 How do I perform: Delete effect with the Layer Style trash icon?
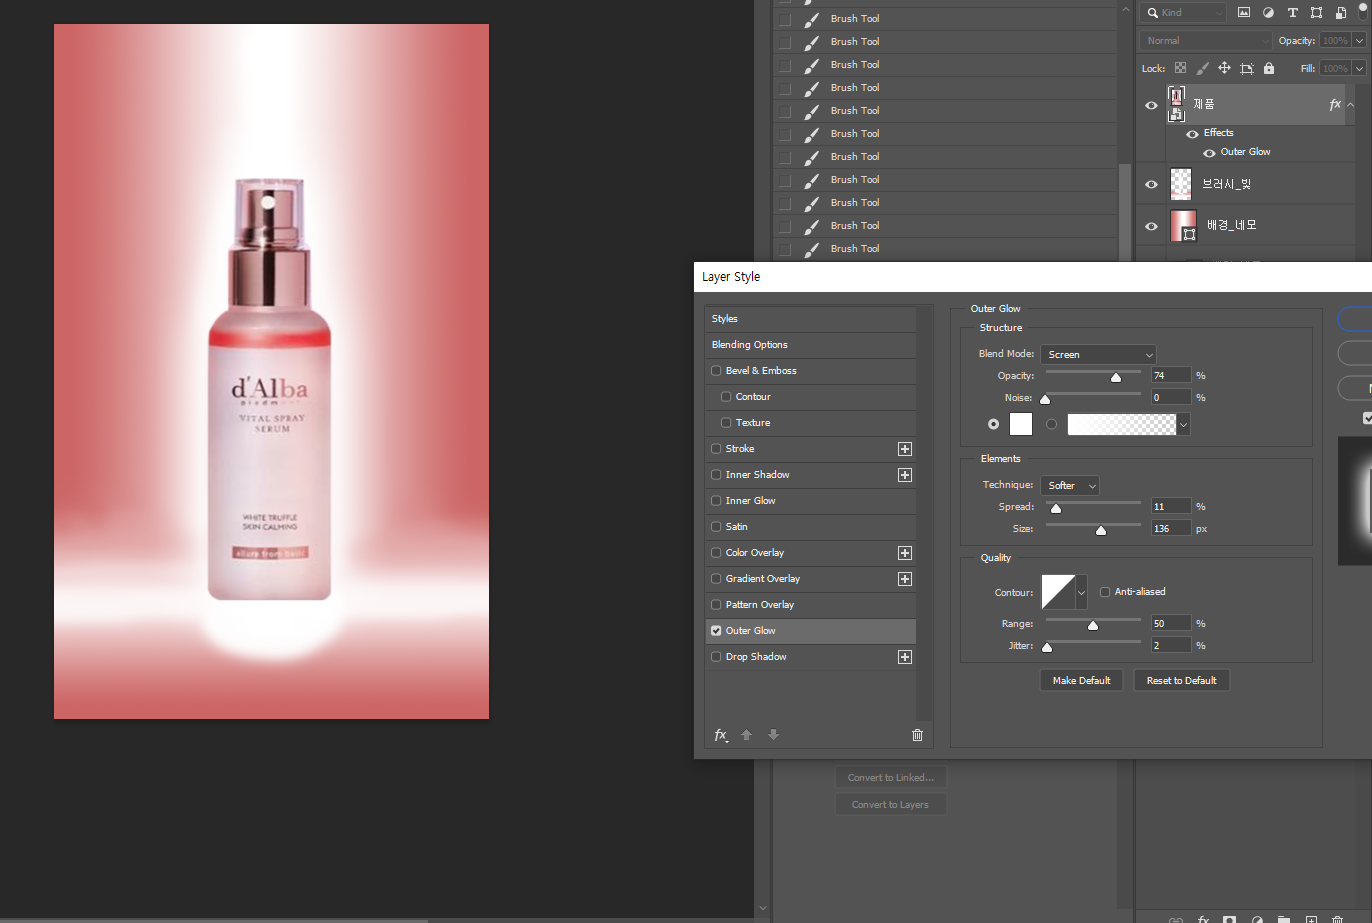tap(917, 735)
